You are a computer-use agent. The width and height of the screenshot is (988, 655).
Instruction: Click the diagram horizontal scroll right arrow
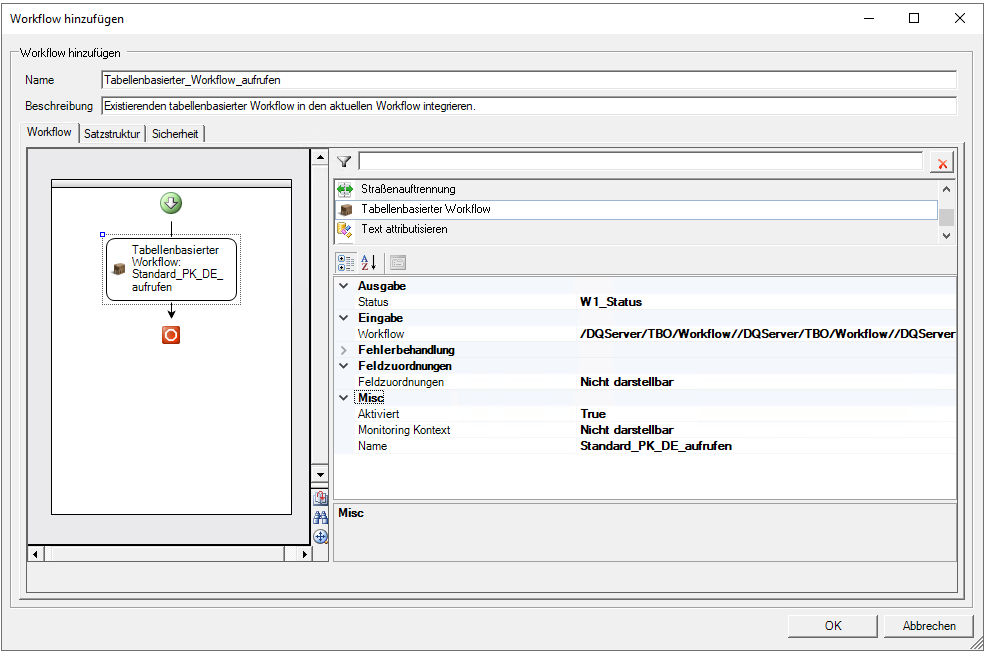[x=304, y=554]
